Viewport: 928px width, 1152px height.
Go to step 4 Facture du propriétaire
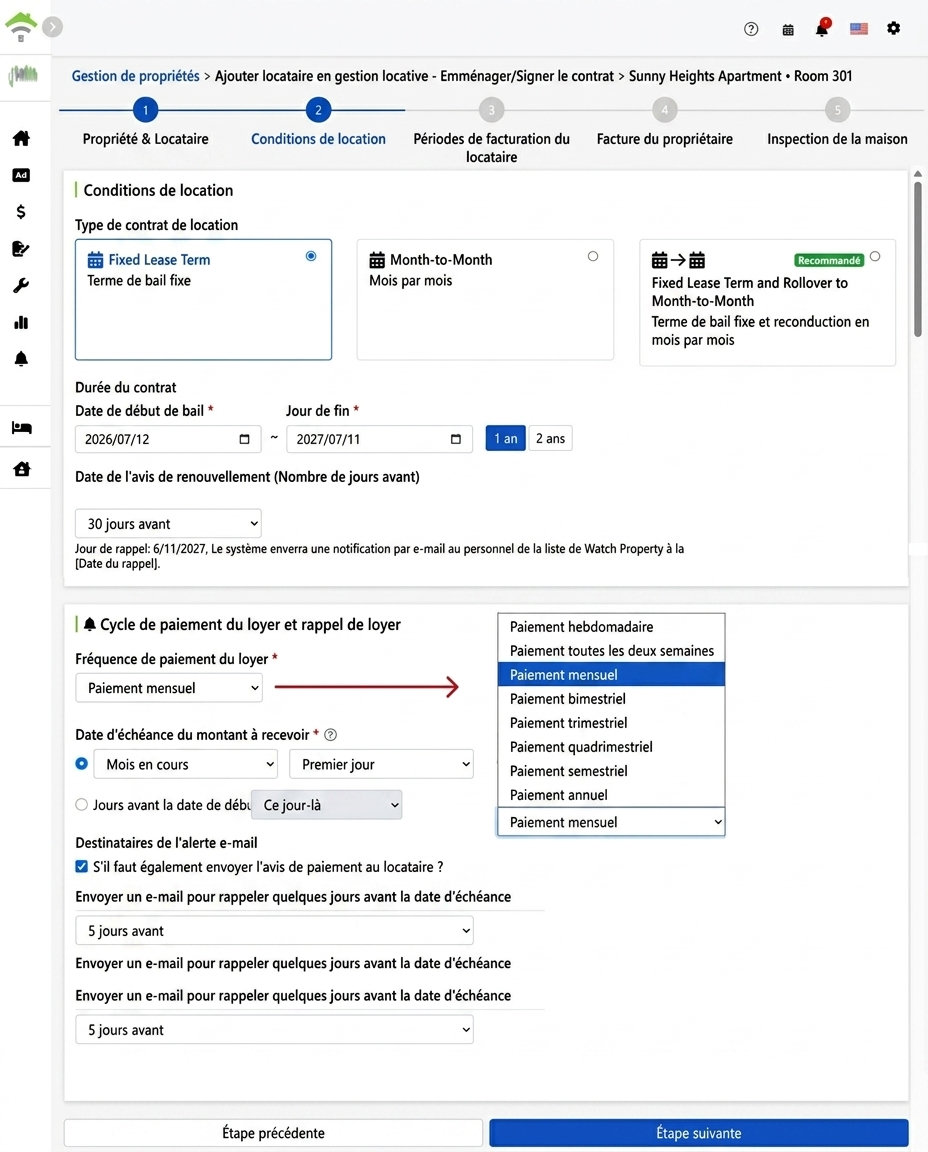tap(664, 110)
